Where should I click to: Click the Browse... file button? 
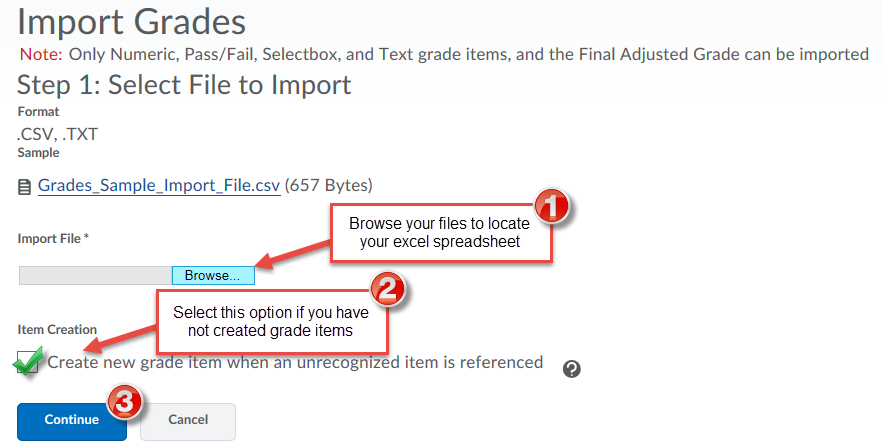tap(213, 275)
